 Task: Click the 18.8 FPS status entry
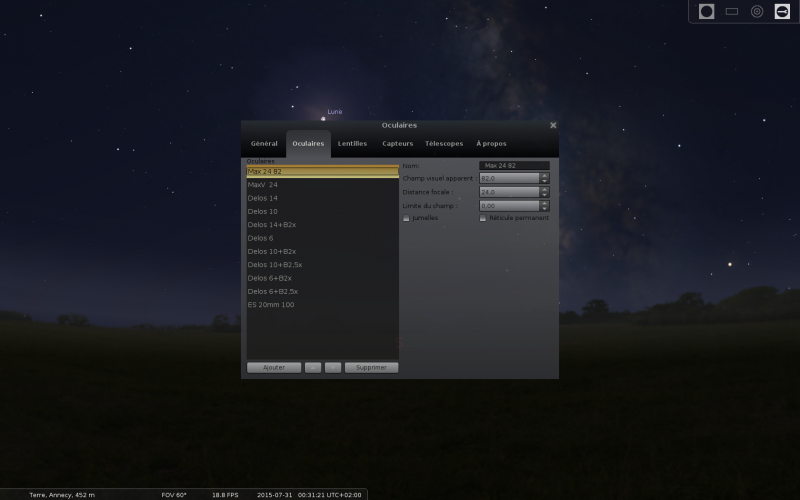(x=225, y=495)
